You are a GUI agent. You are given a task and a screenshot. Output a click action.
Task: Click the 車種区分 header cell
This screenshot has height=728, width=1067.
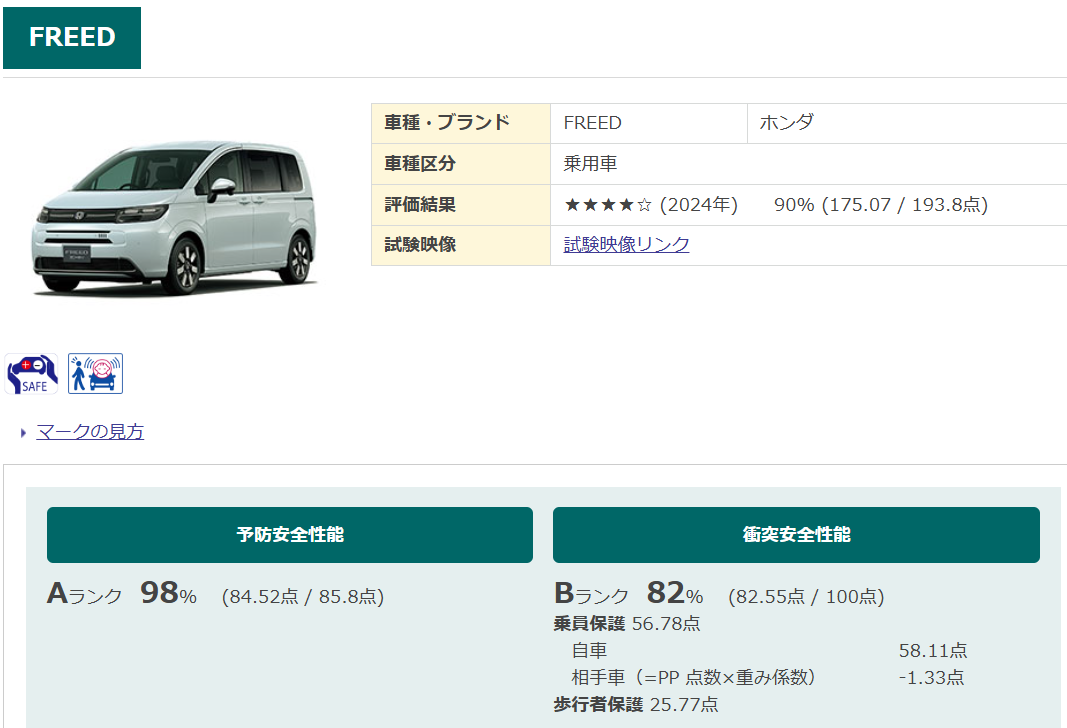461,164
